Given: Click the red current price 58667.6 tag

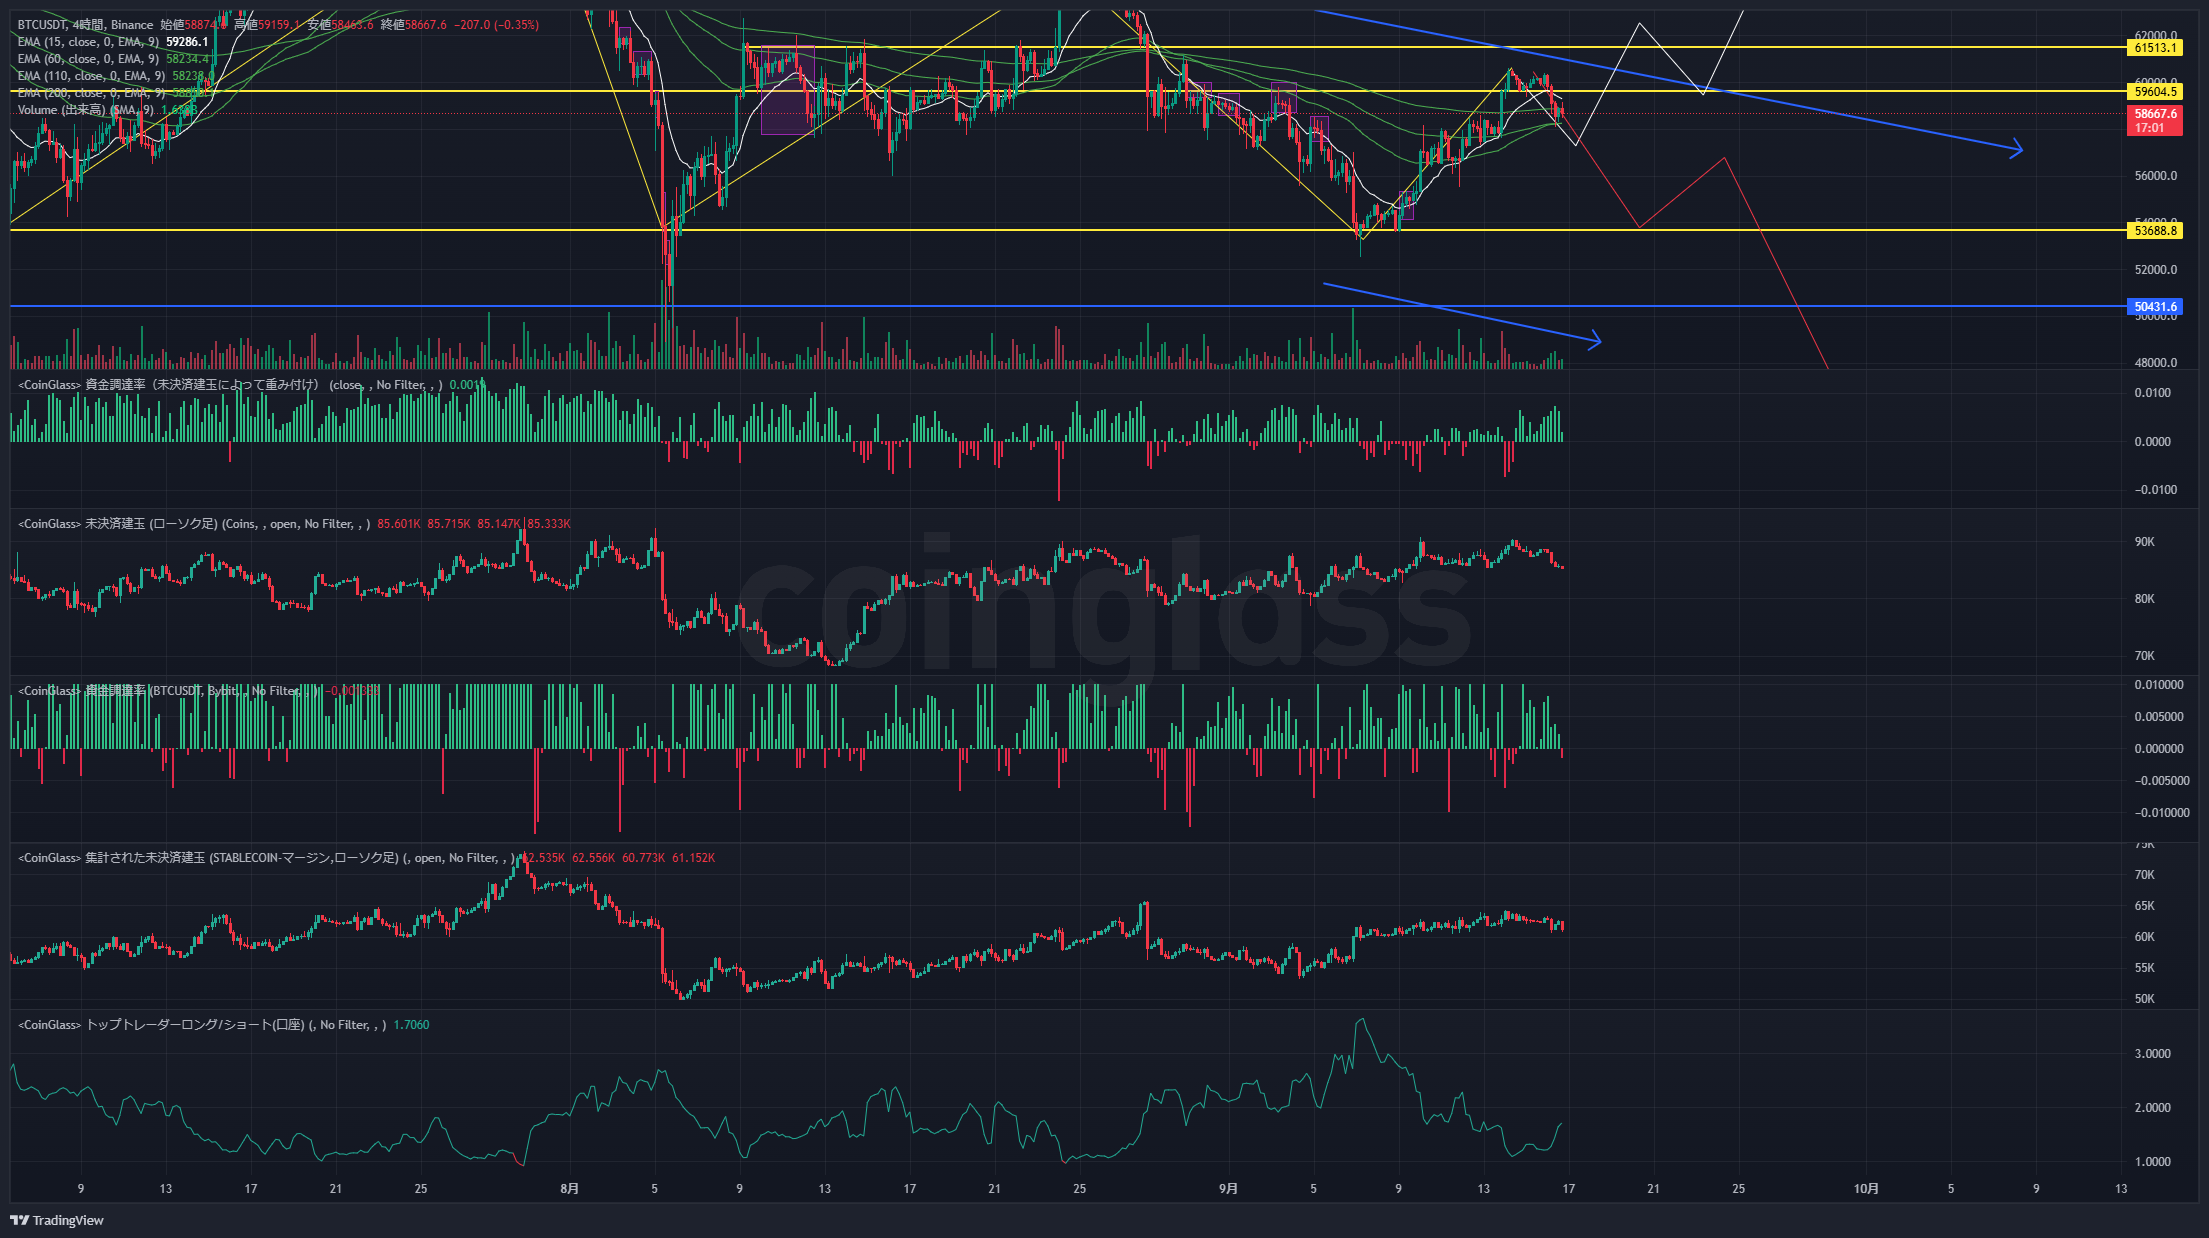Looking at the screenshot, I should click(x=2155, y=120).
